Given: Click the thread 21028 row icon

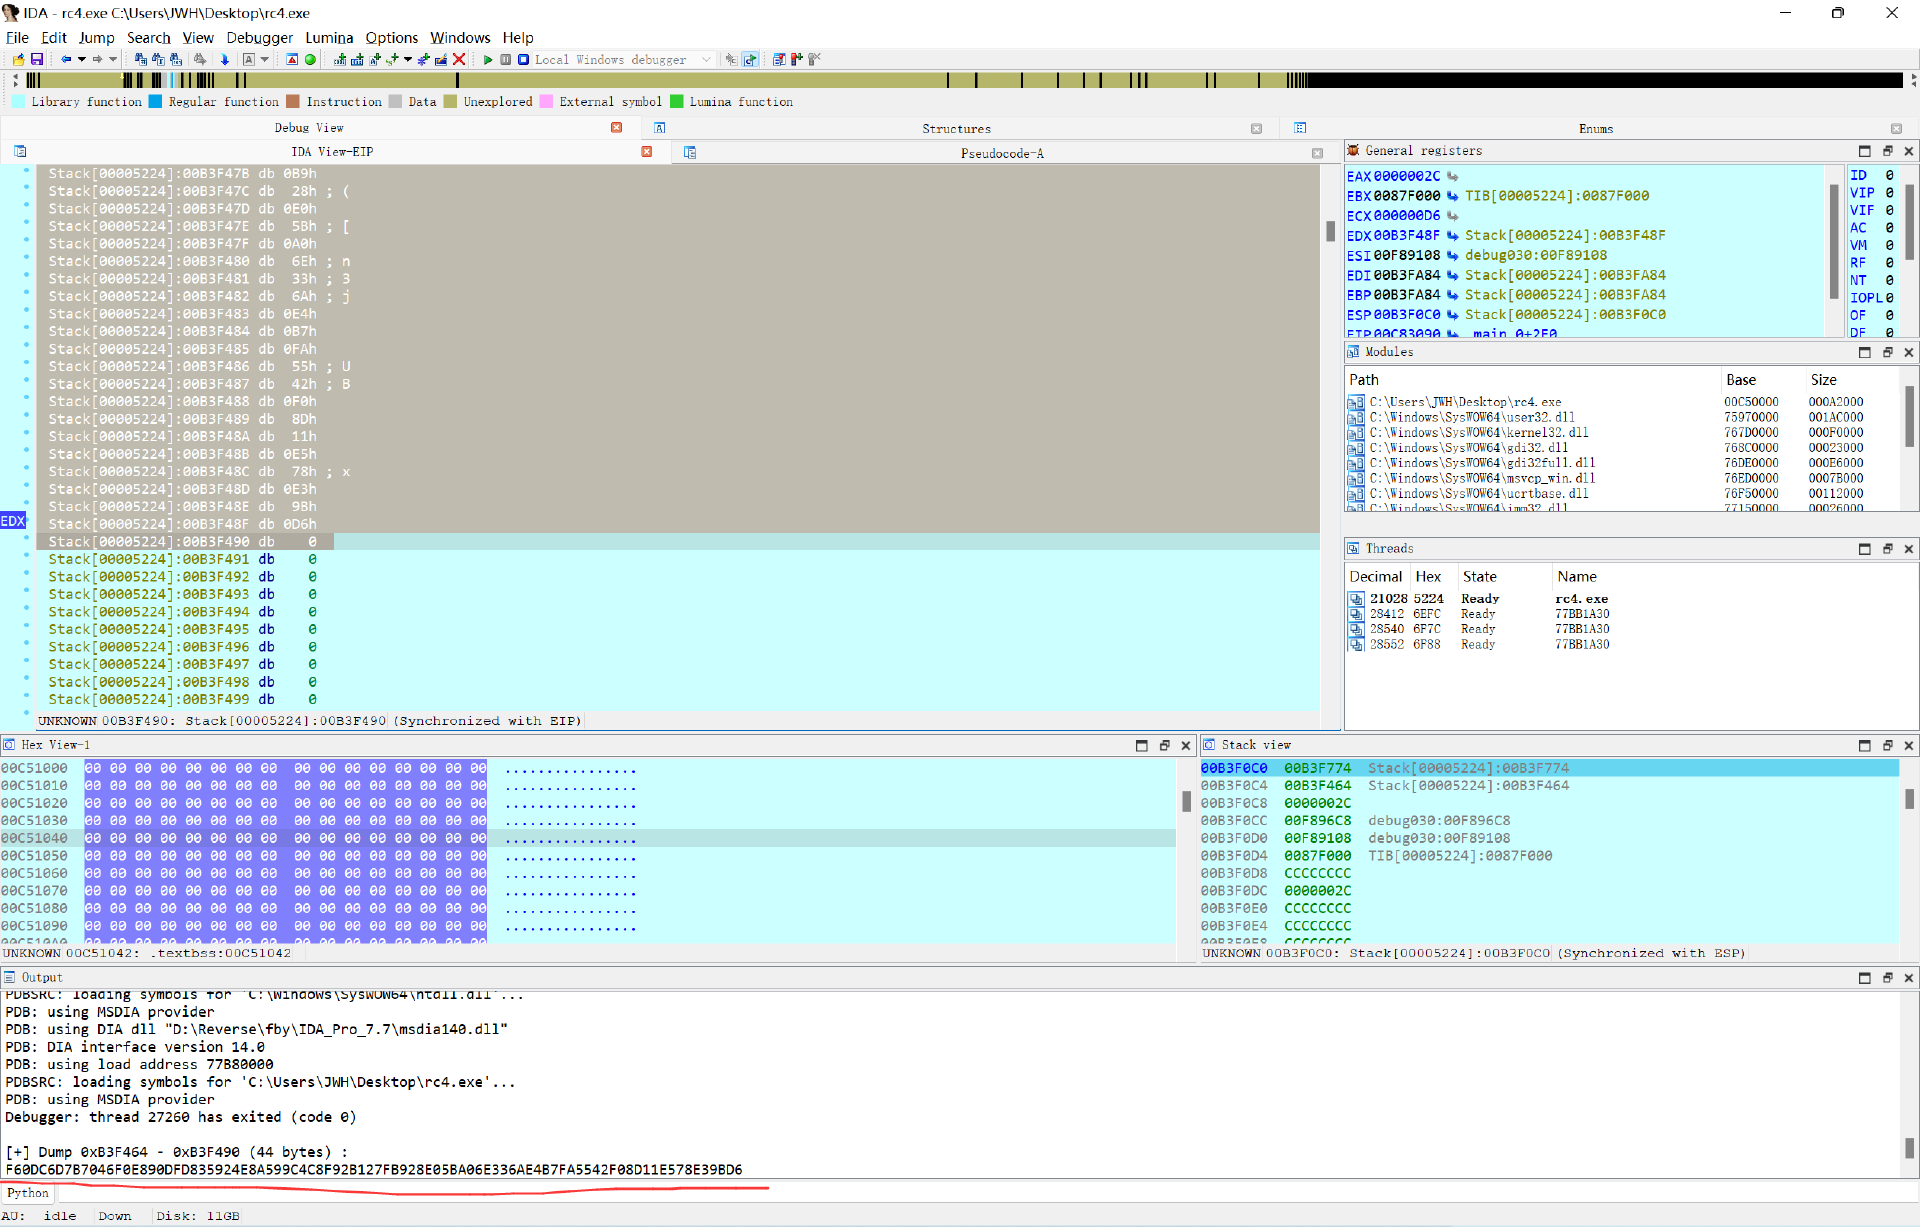Looking at the screenshot, I should click(1356, 599).
